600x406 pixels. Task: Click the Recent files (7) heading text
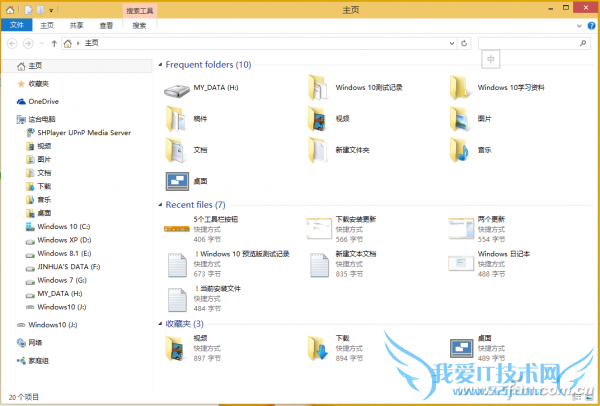coord(195,205)
